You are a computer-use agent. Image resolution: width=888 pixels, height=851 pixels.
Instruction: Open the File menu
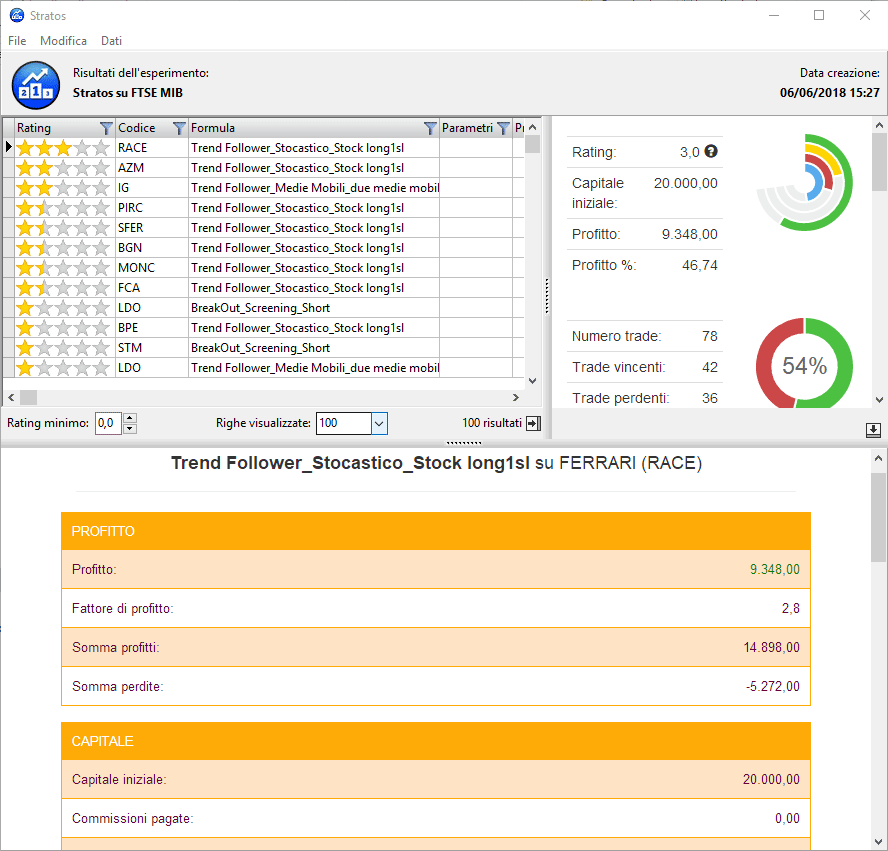pos(17,41)
